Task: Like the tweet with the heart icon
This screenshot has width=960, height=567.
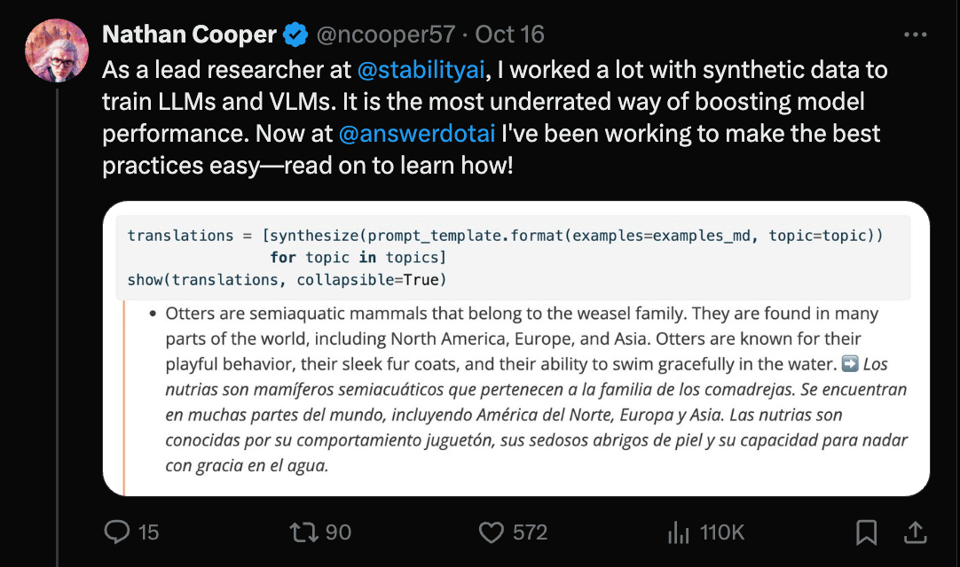Action: point(491,532)
